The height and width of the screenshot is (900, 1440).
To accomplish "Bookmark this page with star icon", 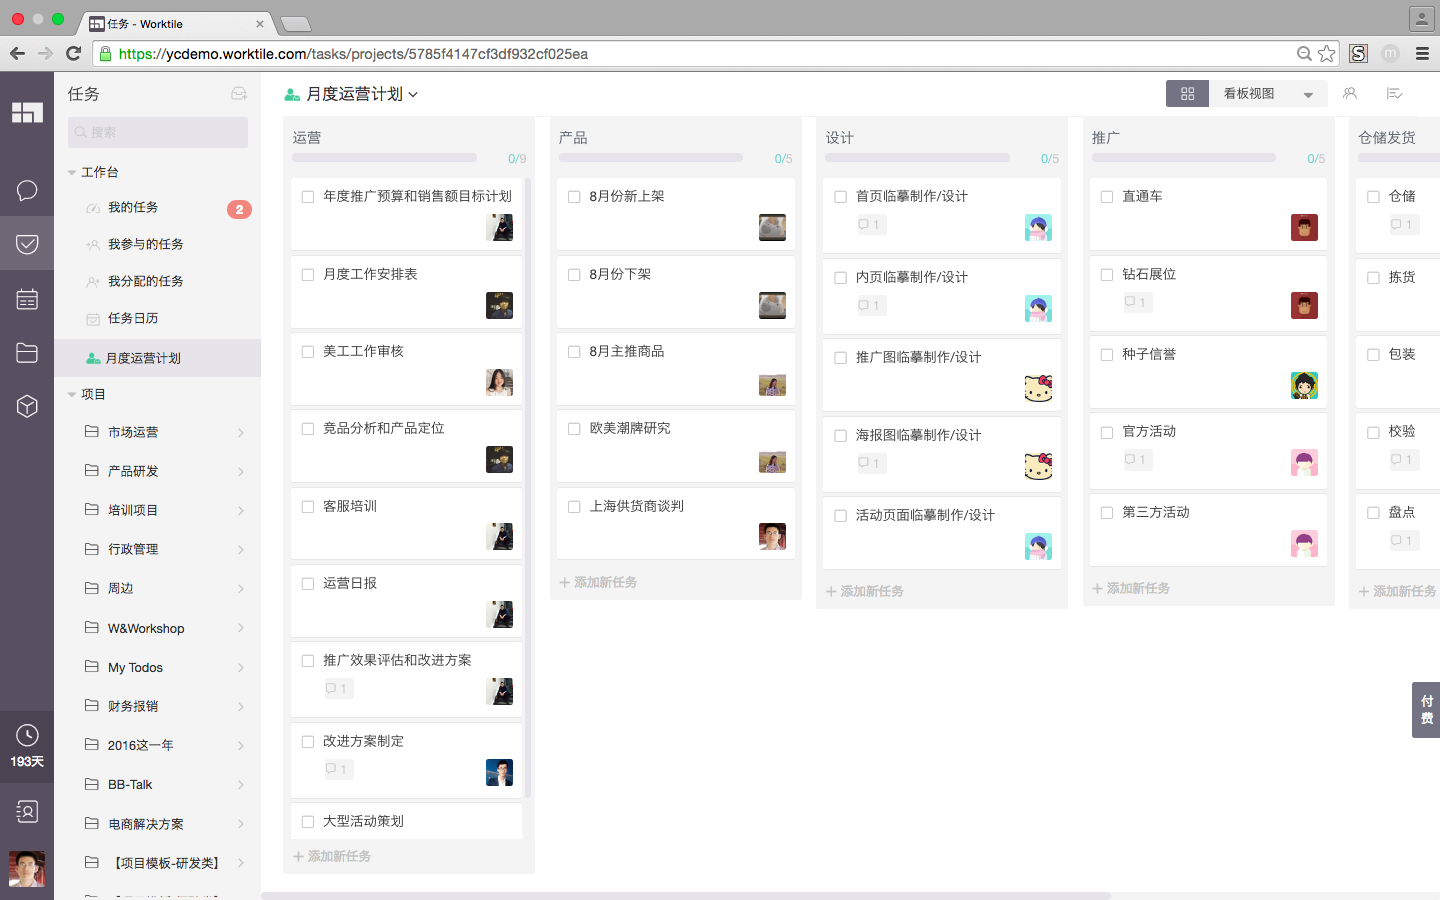I will [x=1327, y=53].
